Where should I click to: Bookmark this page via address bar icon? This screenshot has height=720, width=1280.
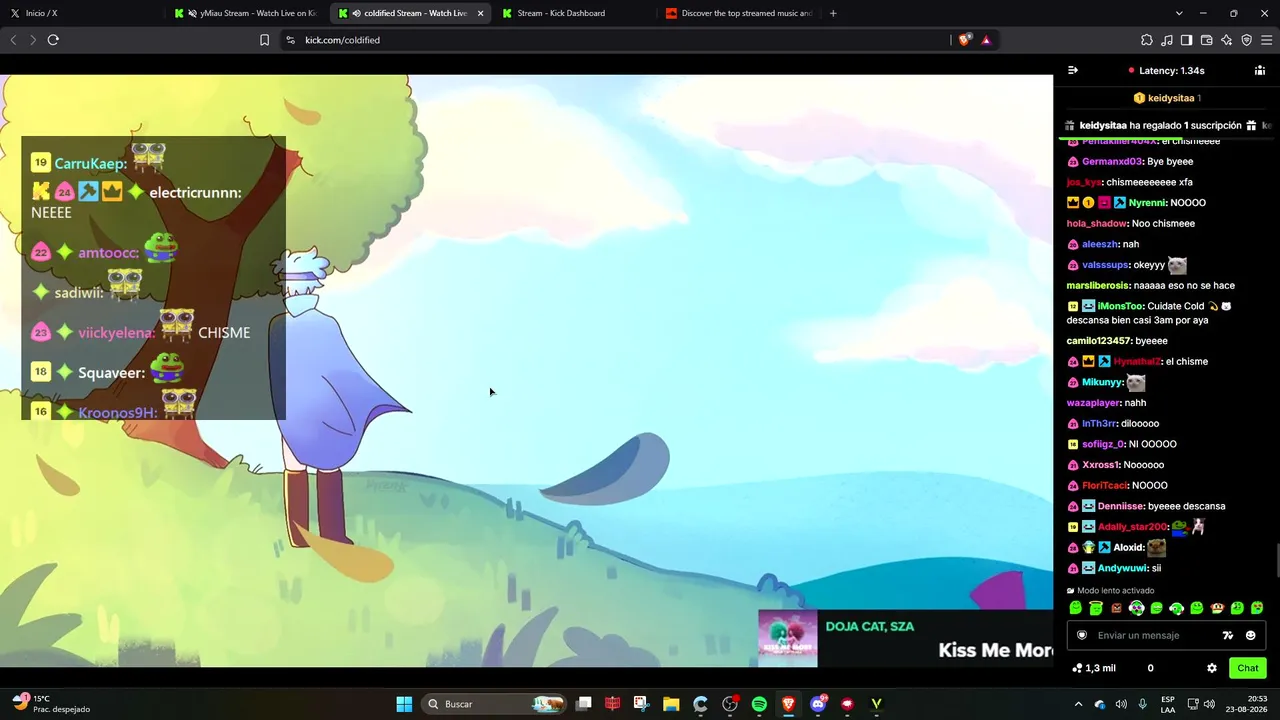click(264, 40)
